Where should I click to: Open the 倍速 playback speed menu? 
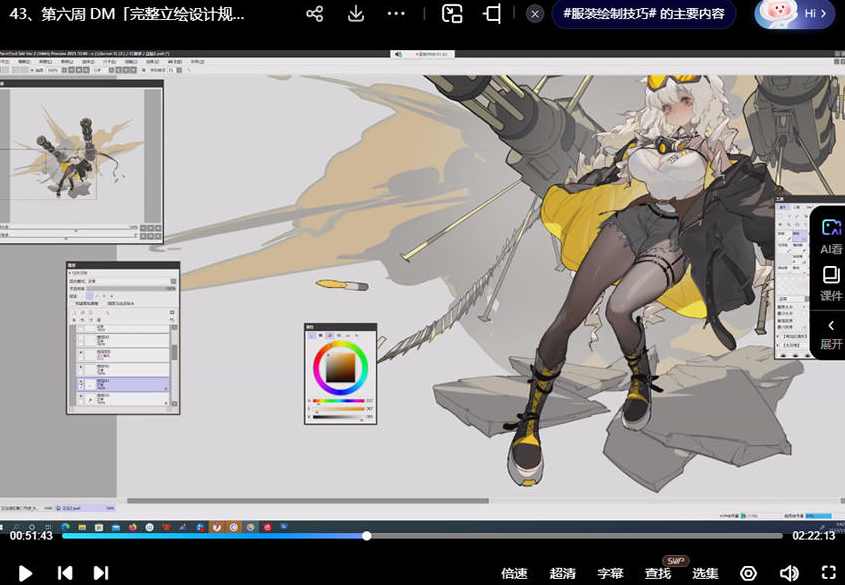[x=514, y=573]
